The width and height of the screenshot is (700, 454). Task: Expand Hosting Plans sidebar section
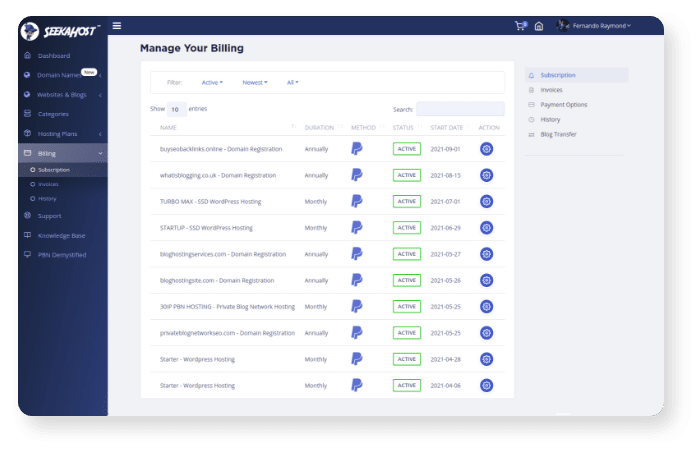coord(62,134)
